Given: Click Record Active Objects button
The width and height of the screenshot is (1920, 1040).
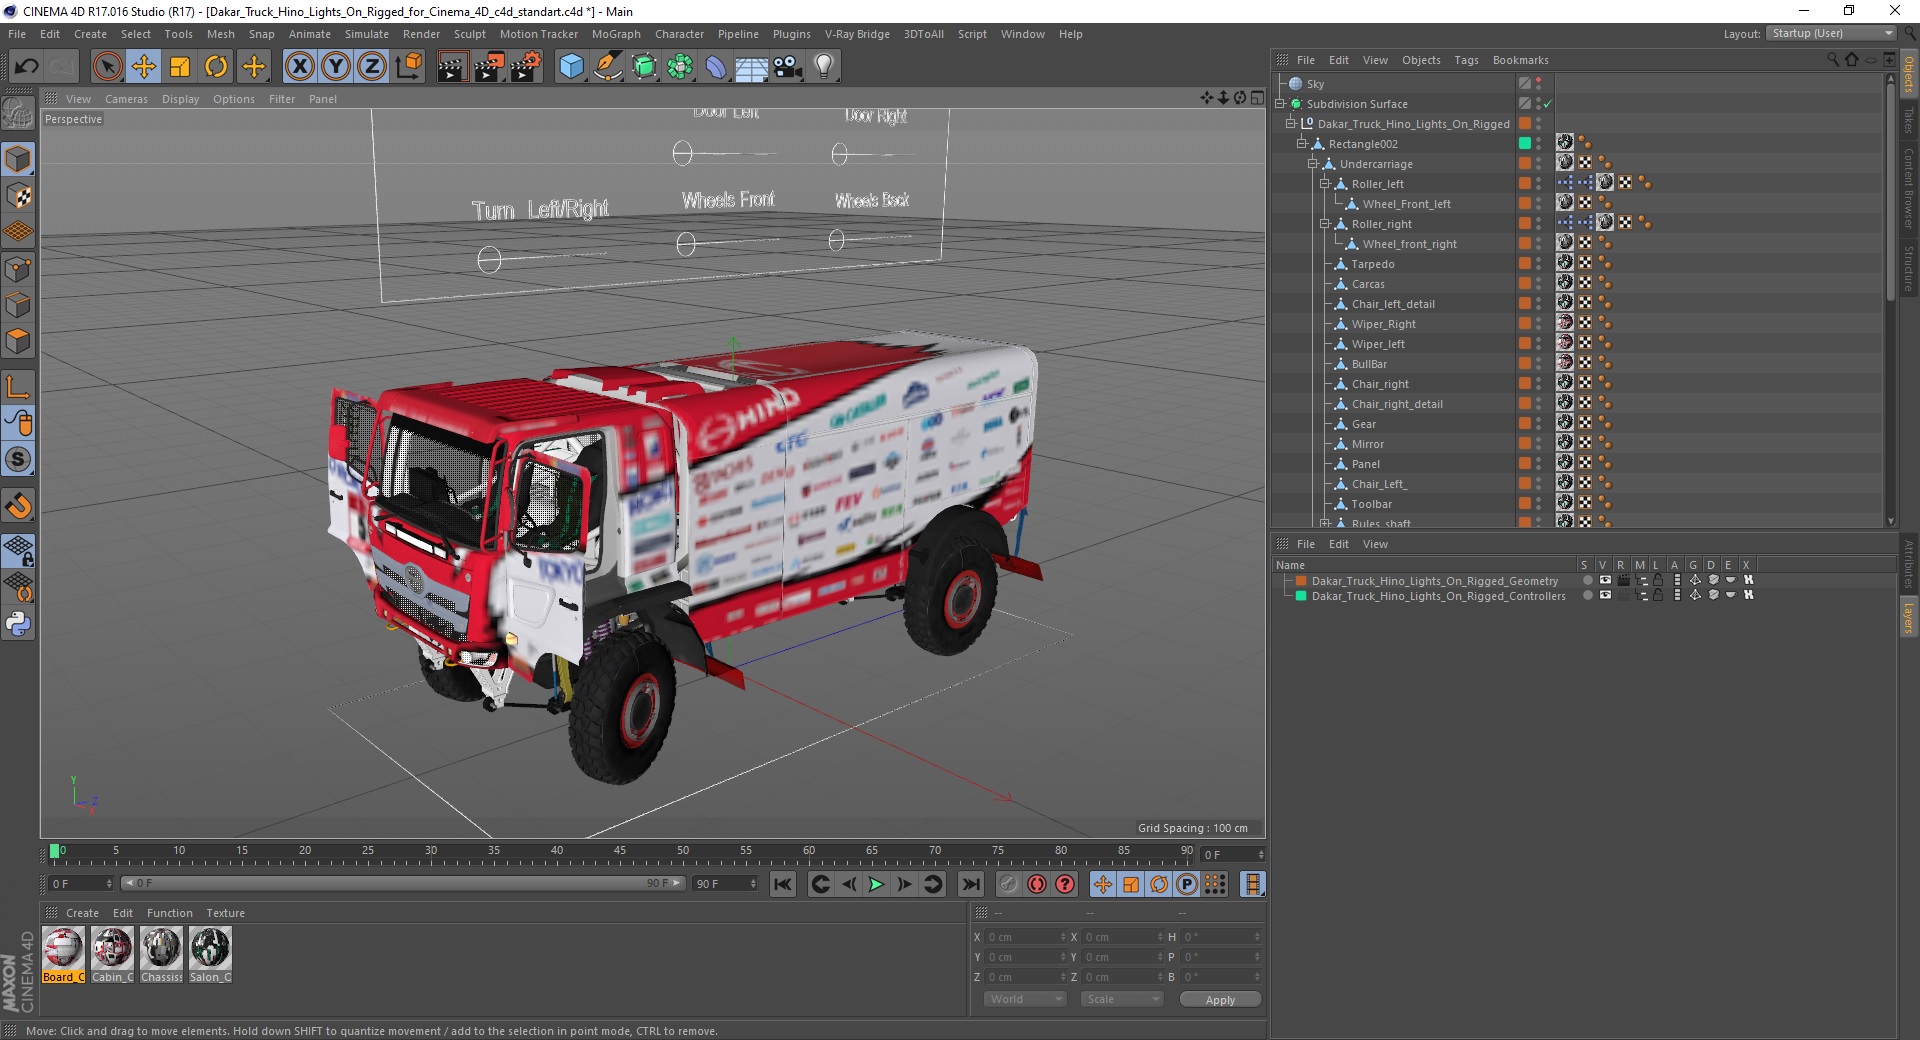Looking at the screenshot, I should tap(1008, 884).
